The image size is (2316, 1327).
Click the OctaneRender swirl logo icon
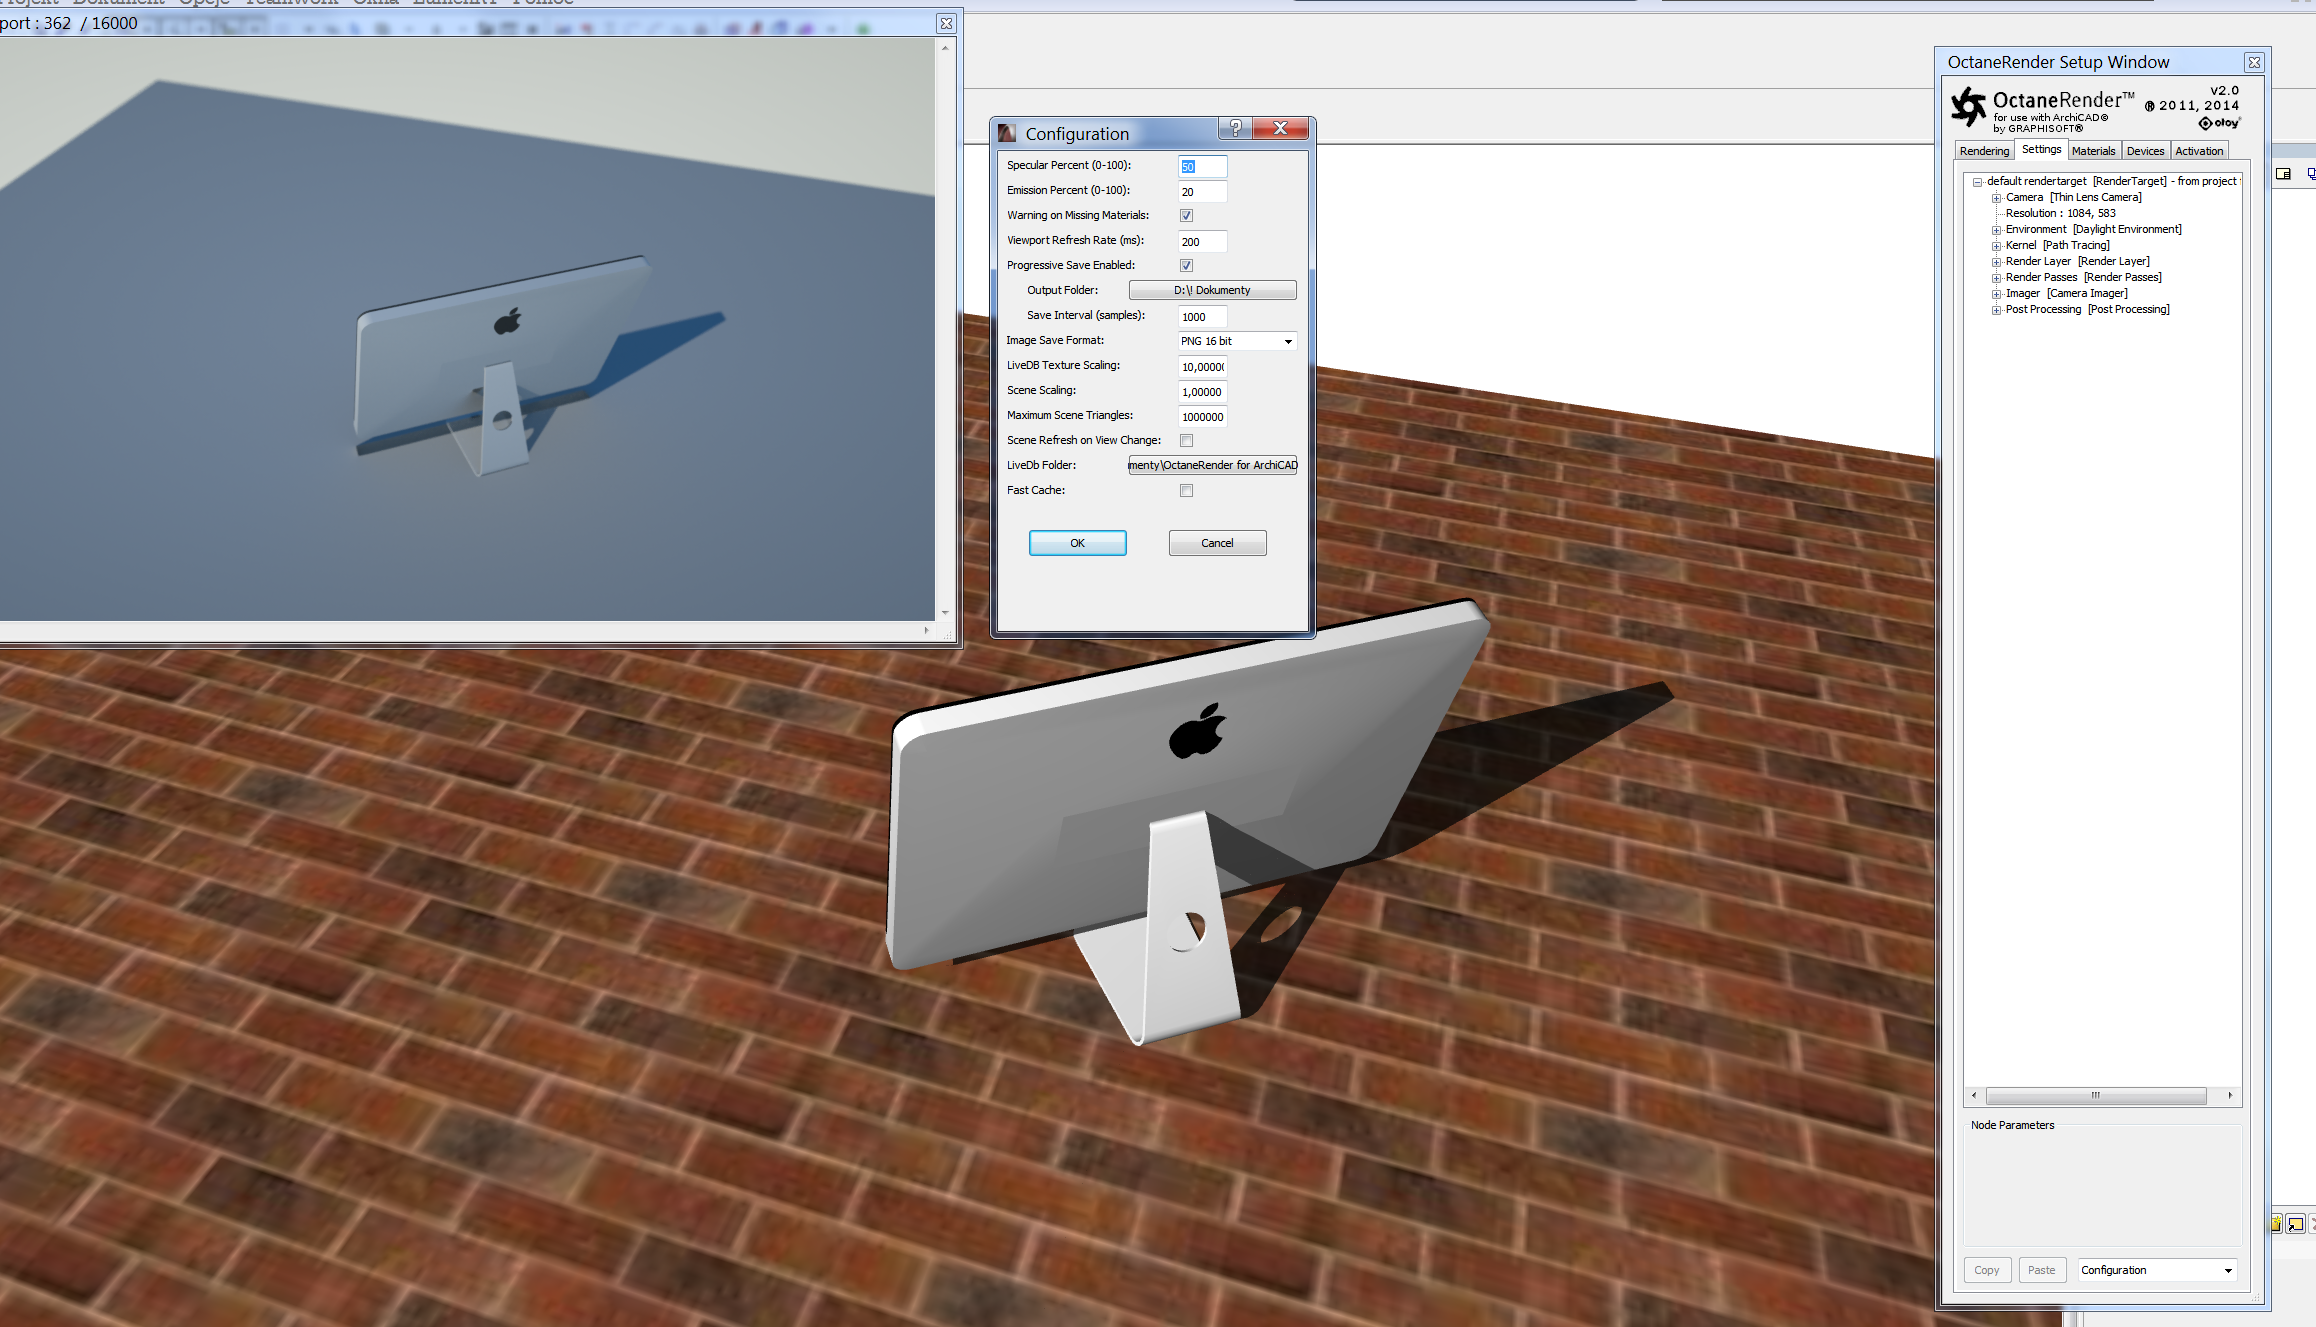[x=1968, y=107]
